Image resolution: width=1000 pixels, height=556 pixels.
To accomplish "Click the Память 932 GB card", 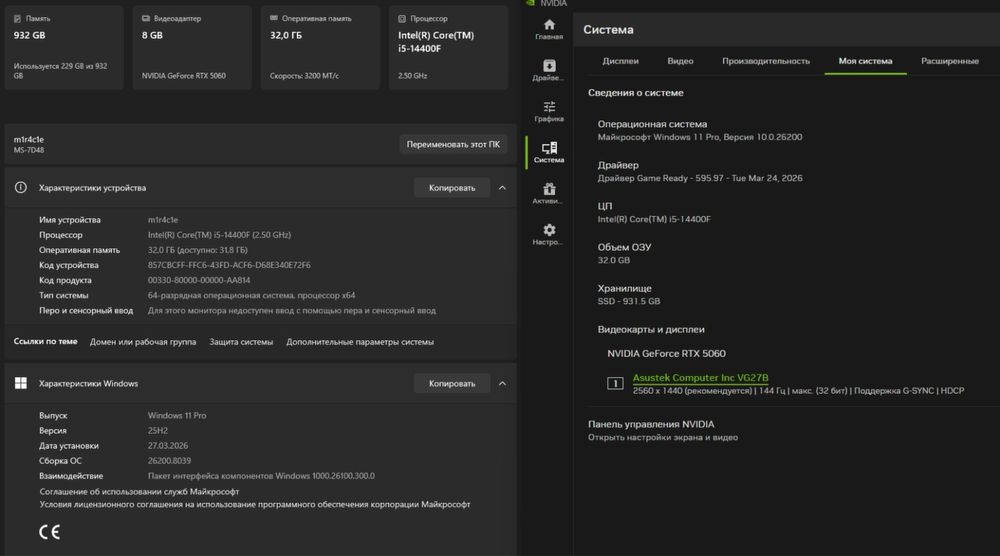I will point(64,47).
